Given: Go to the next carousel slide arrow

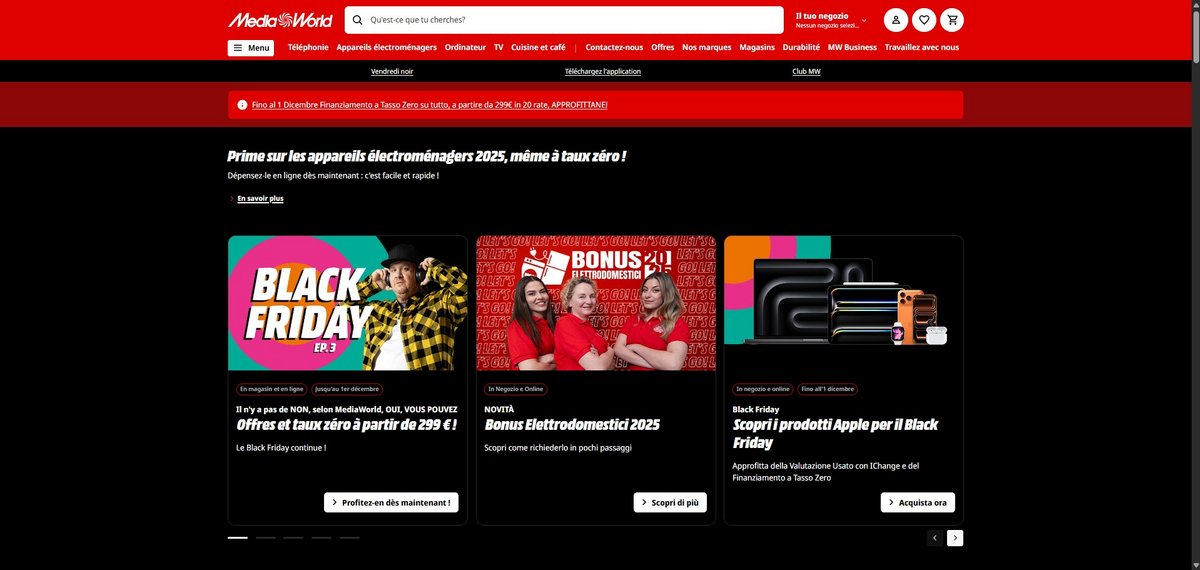Looking at the screenshot, I should pos(955,538).
